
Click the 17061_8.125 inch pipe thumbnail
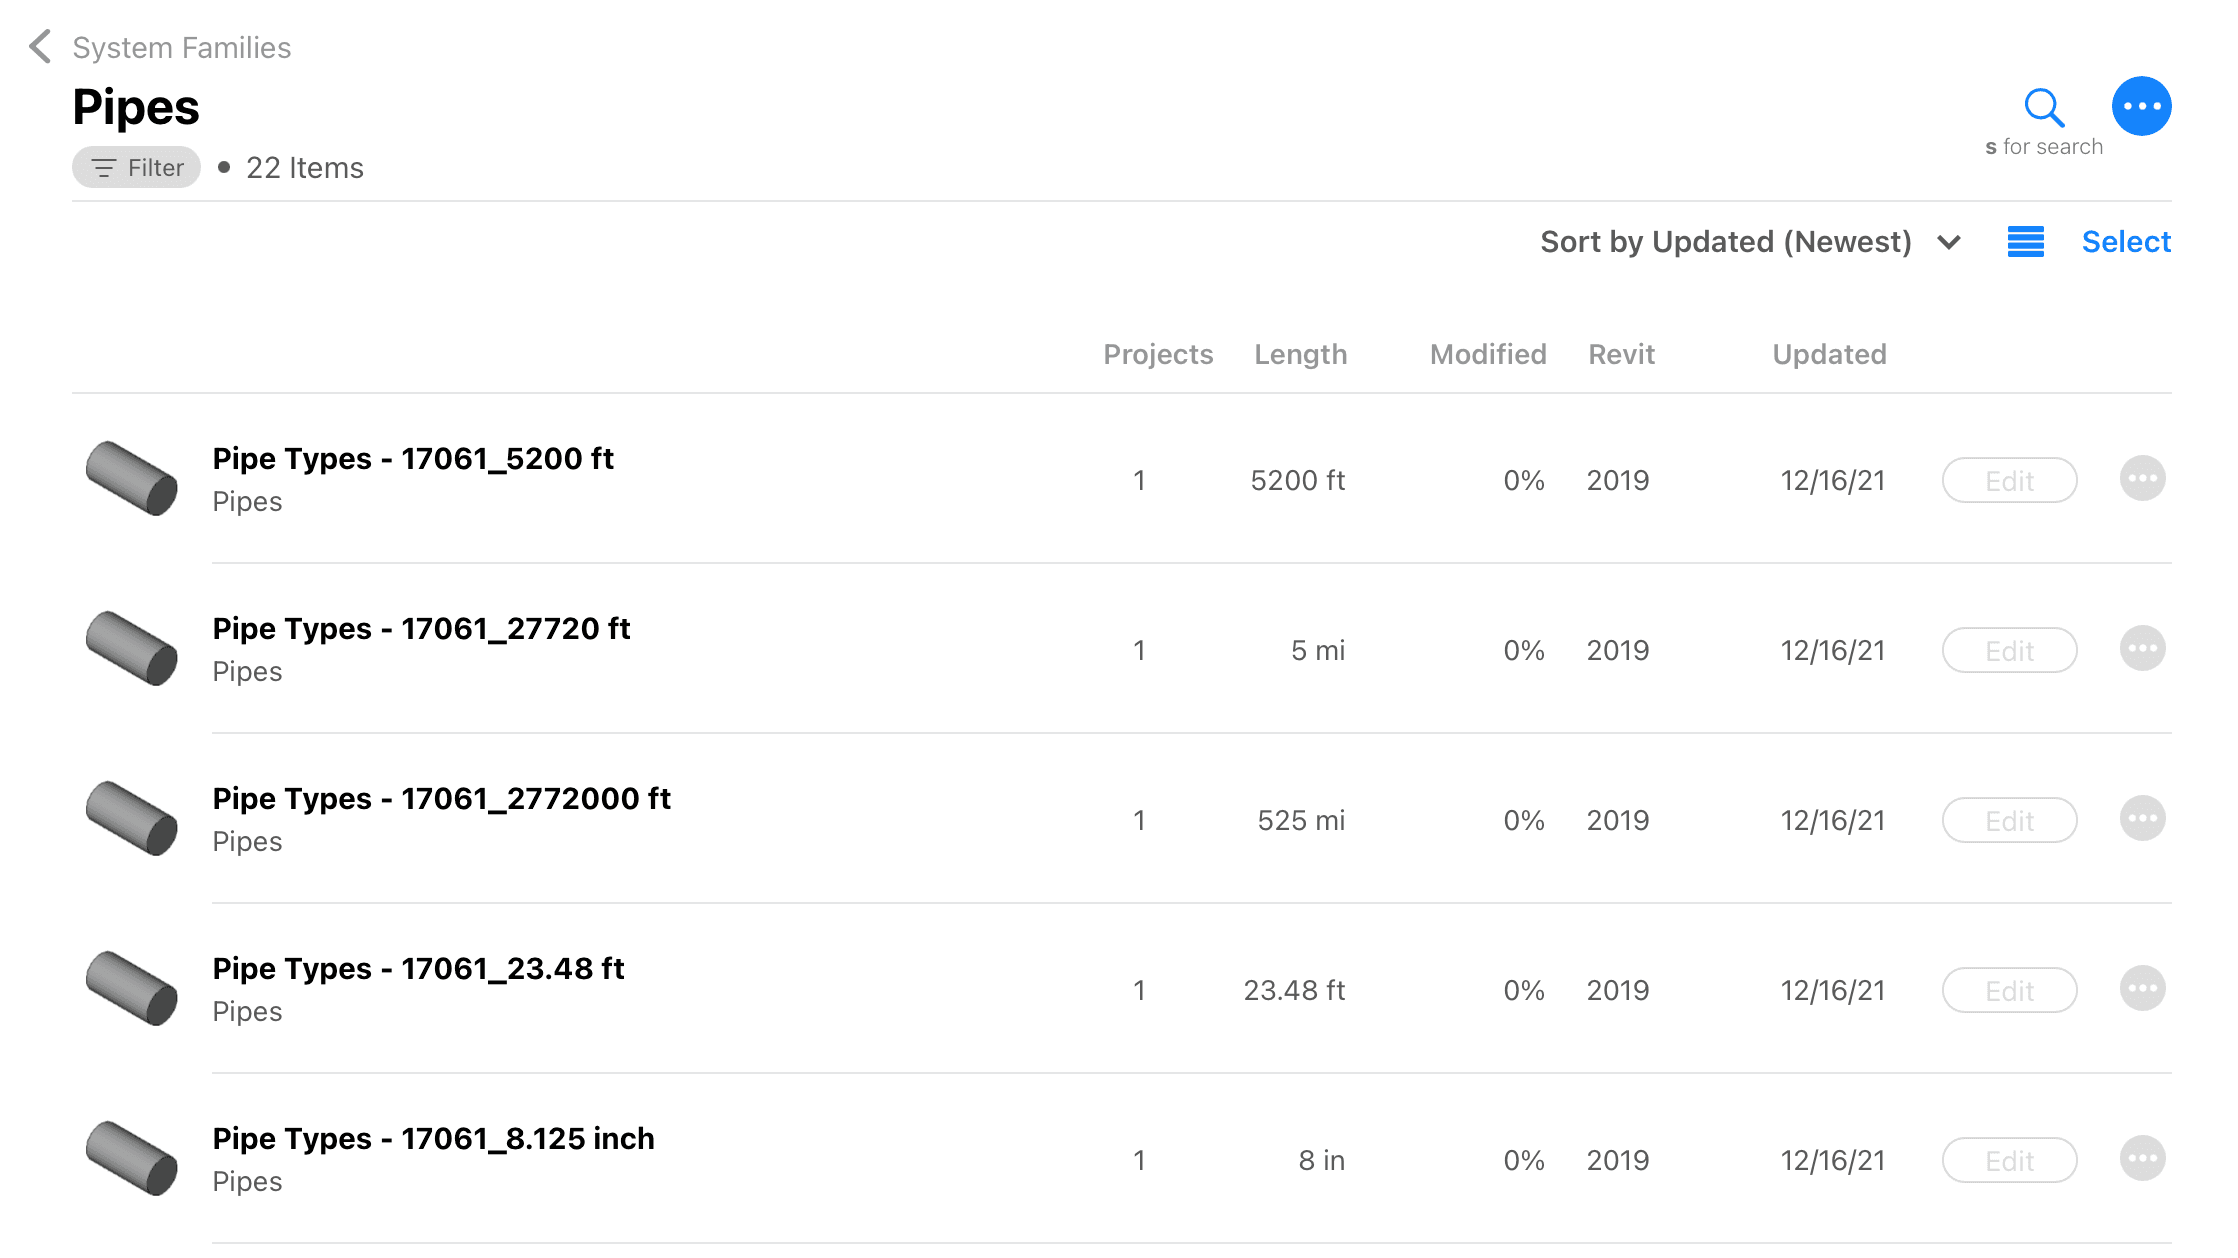[132, 1158]
